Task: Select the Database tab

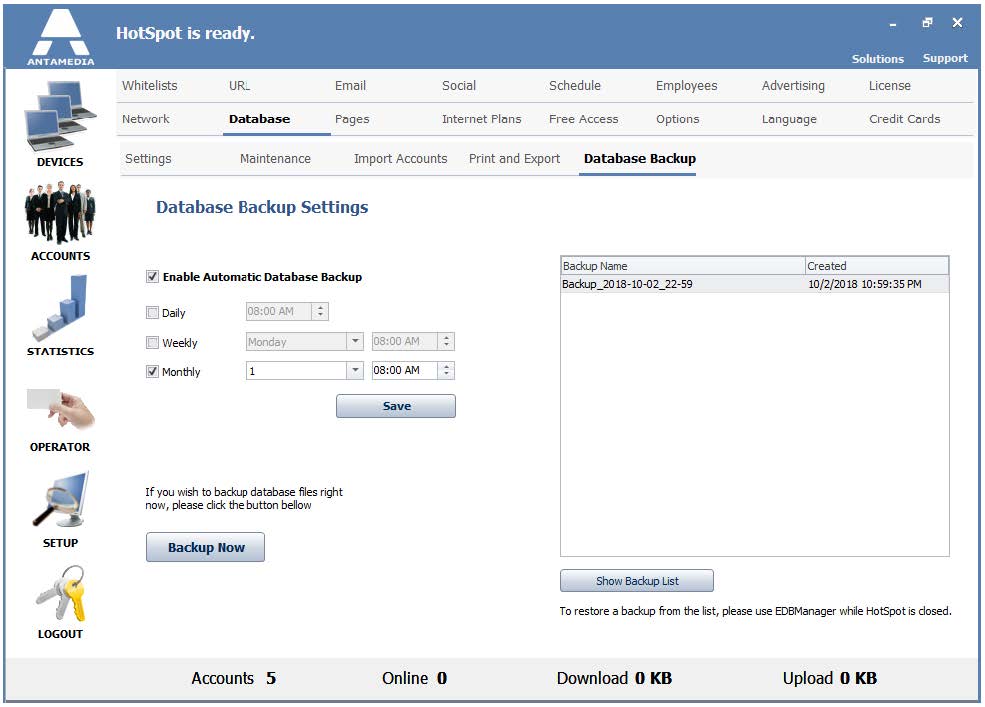Action: [x=259, y=119]
